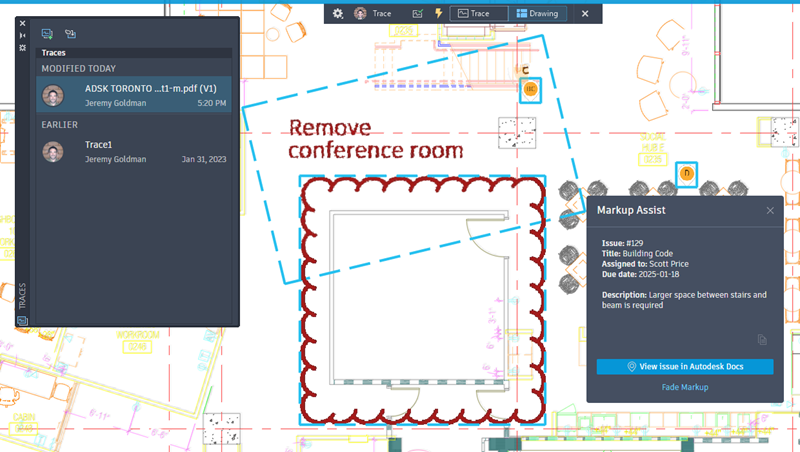
Task: Click the trace checkmark icon in toolbar
Action: tap(417, 14)
